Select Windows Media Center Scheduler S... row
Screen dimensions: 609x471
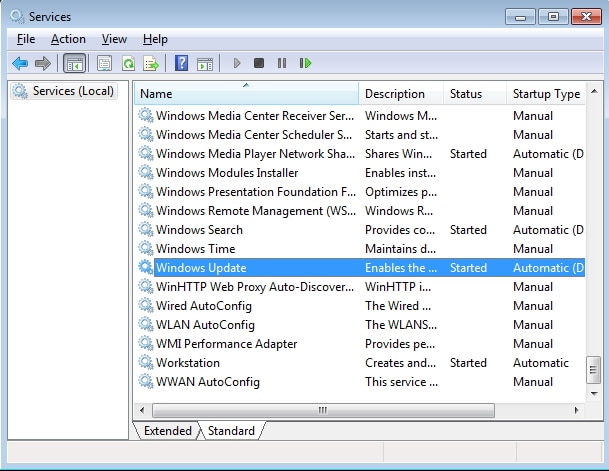[x=360, y=134]
